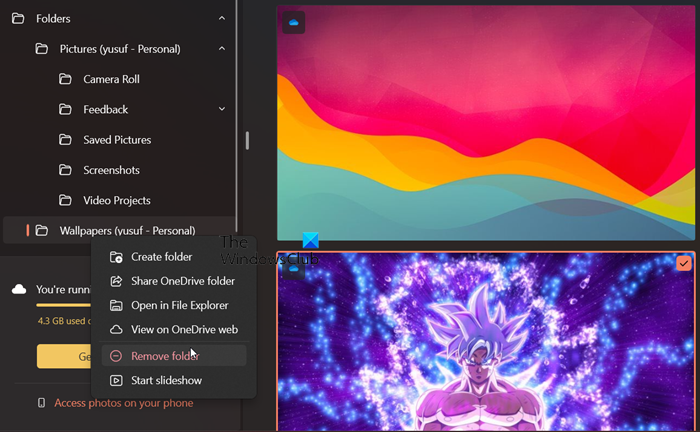Click the "You're runni" storage warning text
The height and width of the screenshot is (432, 700).
click(63, 290)
